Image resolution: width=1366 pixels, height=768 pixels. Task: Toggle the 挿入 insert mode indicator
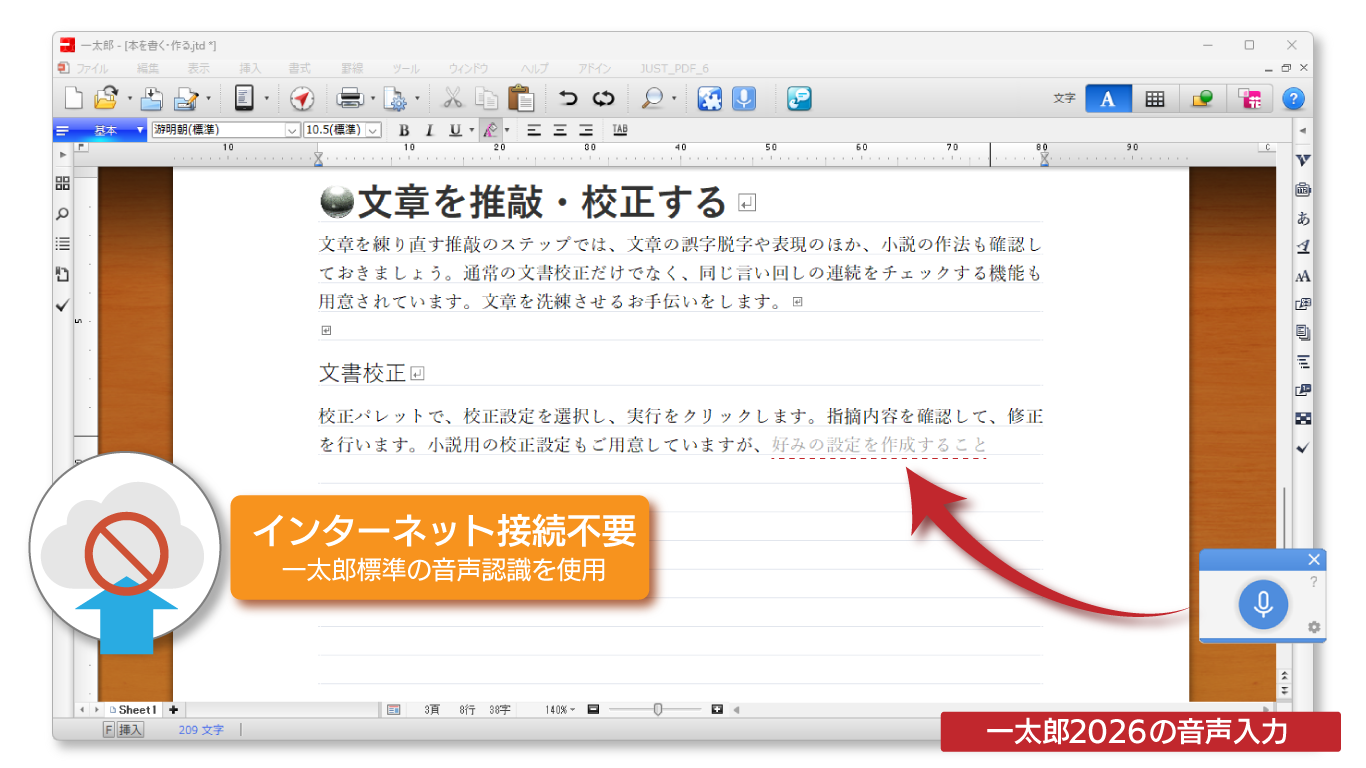coord(131,730)
